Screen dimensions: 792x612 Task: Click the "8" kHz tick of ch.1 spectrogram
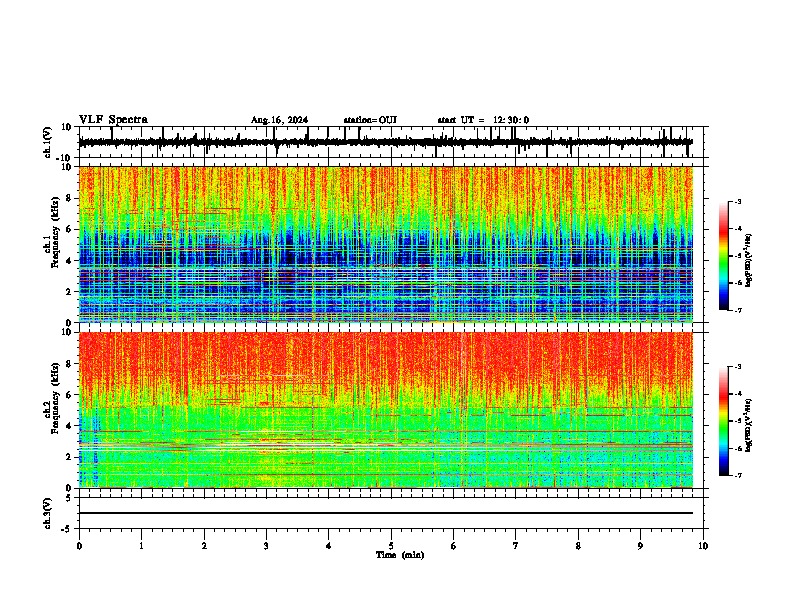[69, 198]
